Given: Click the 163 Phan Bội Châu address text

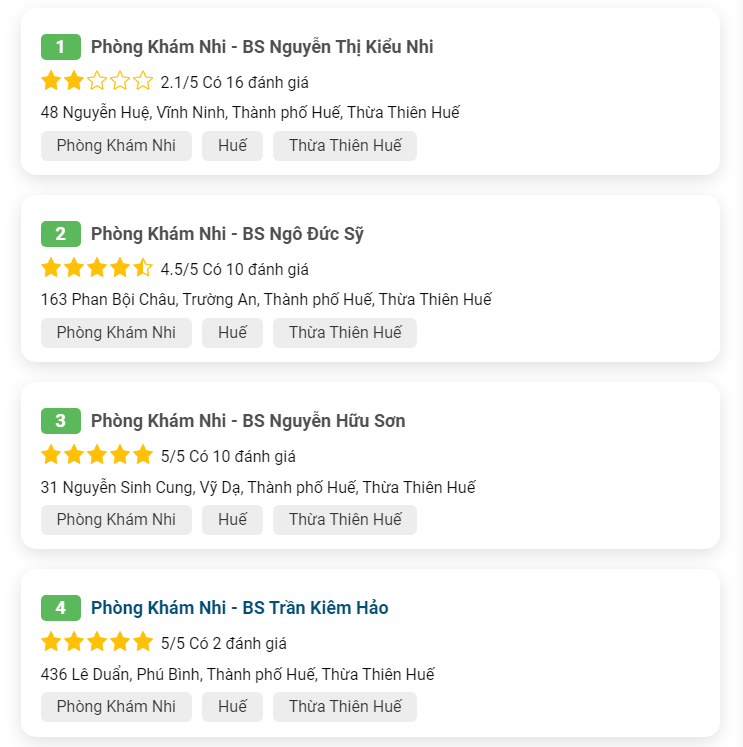Looking at the screenshot, I should point(266,300).
